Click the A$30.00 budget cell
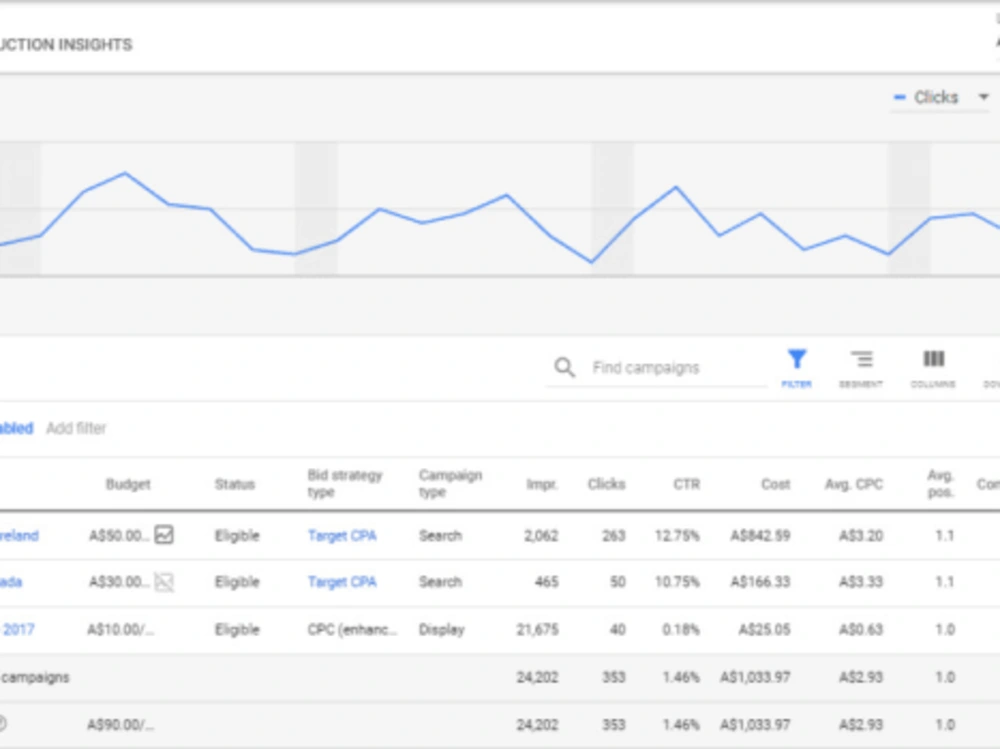The image size is (1000, 749). click(x=119, y=582)
